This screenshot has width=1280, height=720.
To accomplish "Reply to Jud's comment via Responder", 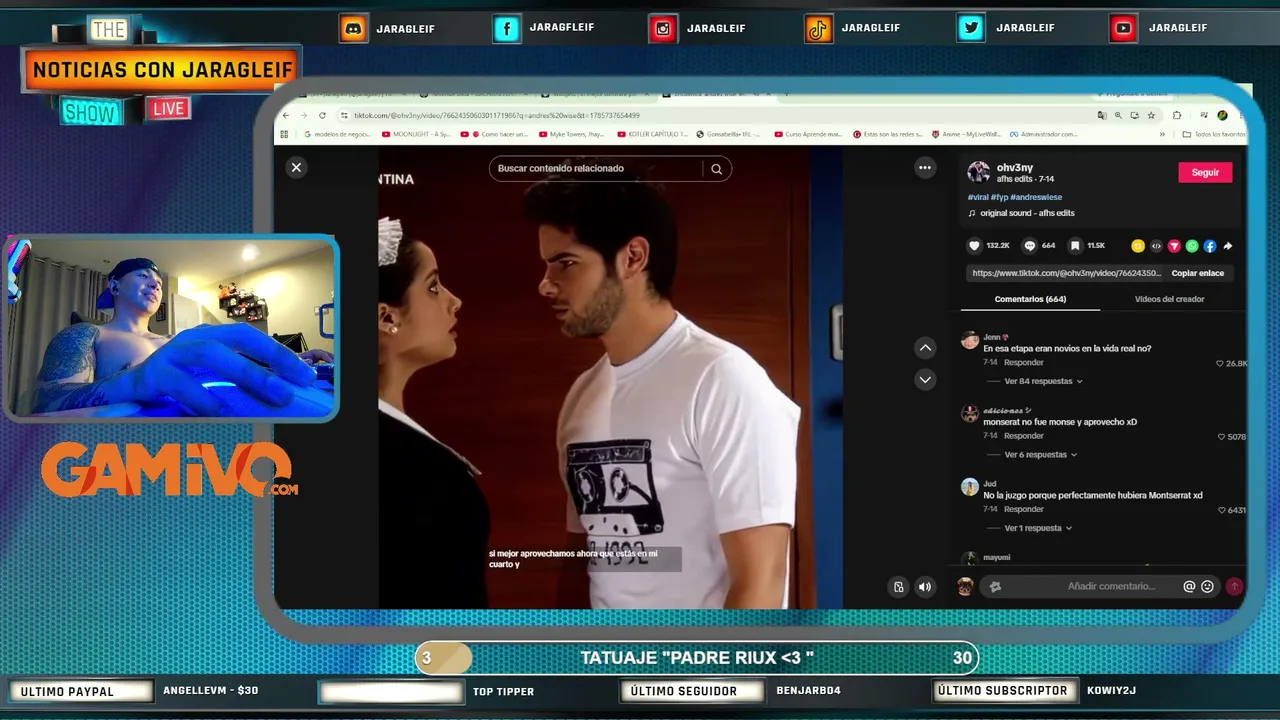I will (x=1023, y=510).
